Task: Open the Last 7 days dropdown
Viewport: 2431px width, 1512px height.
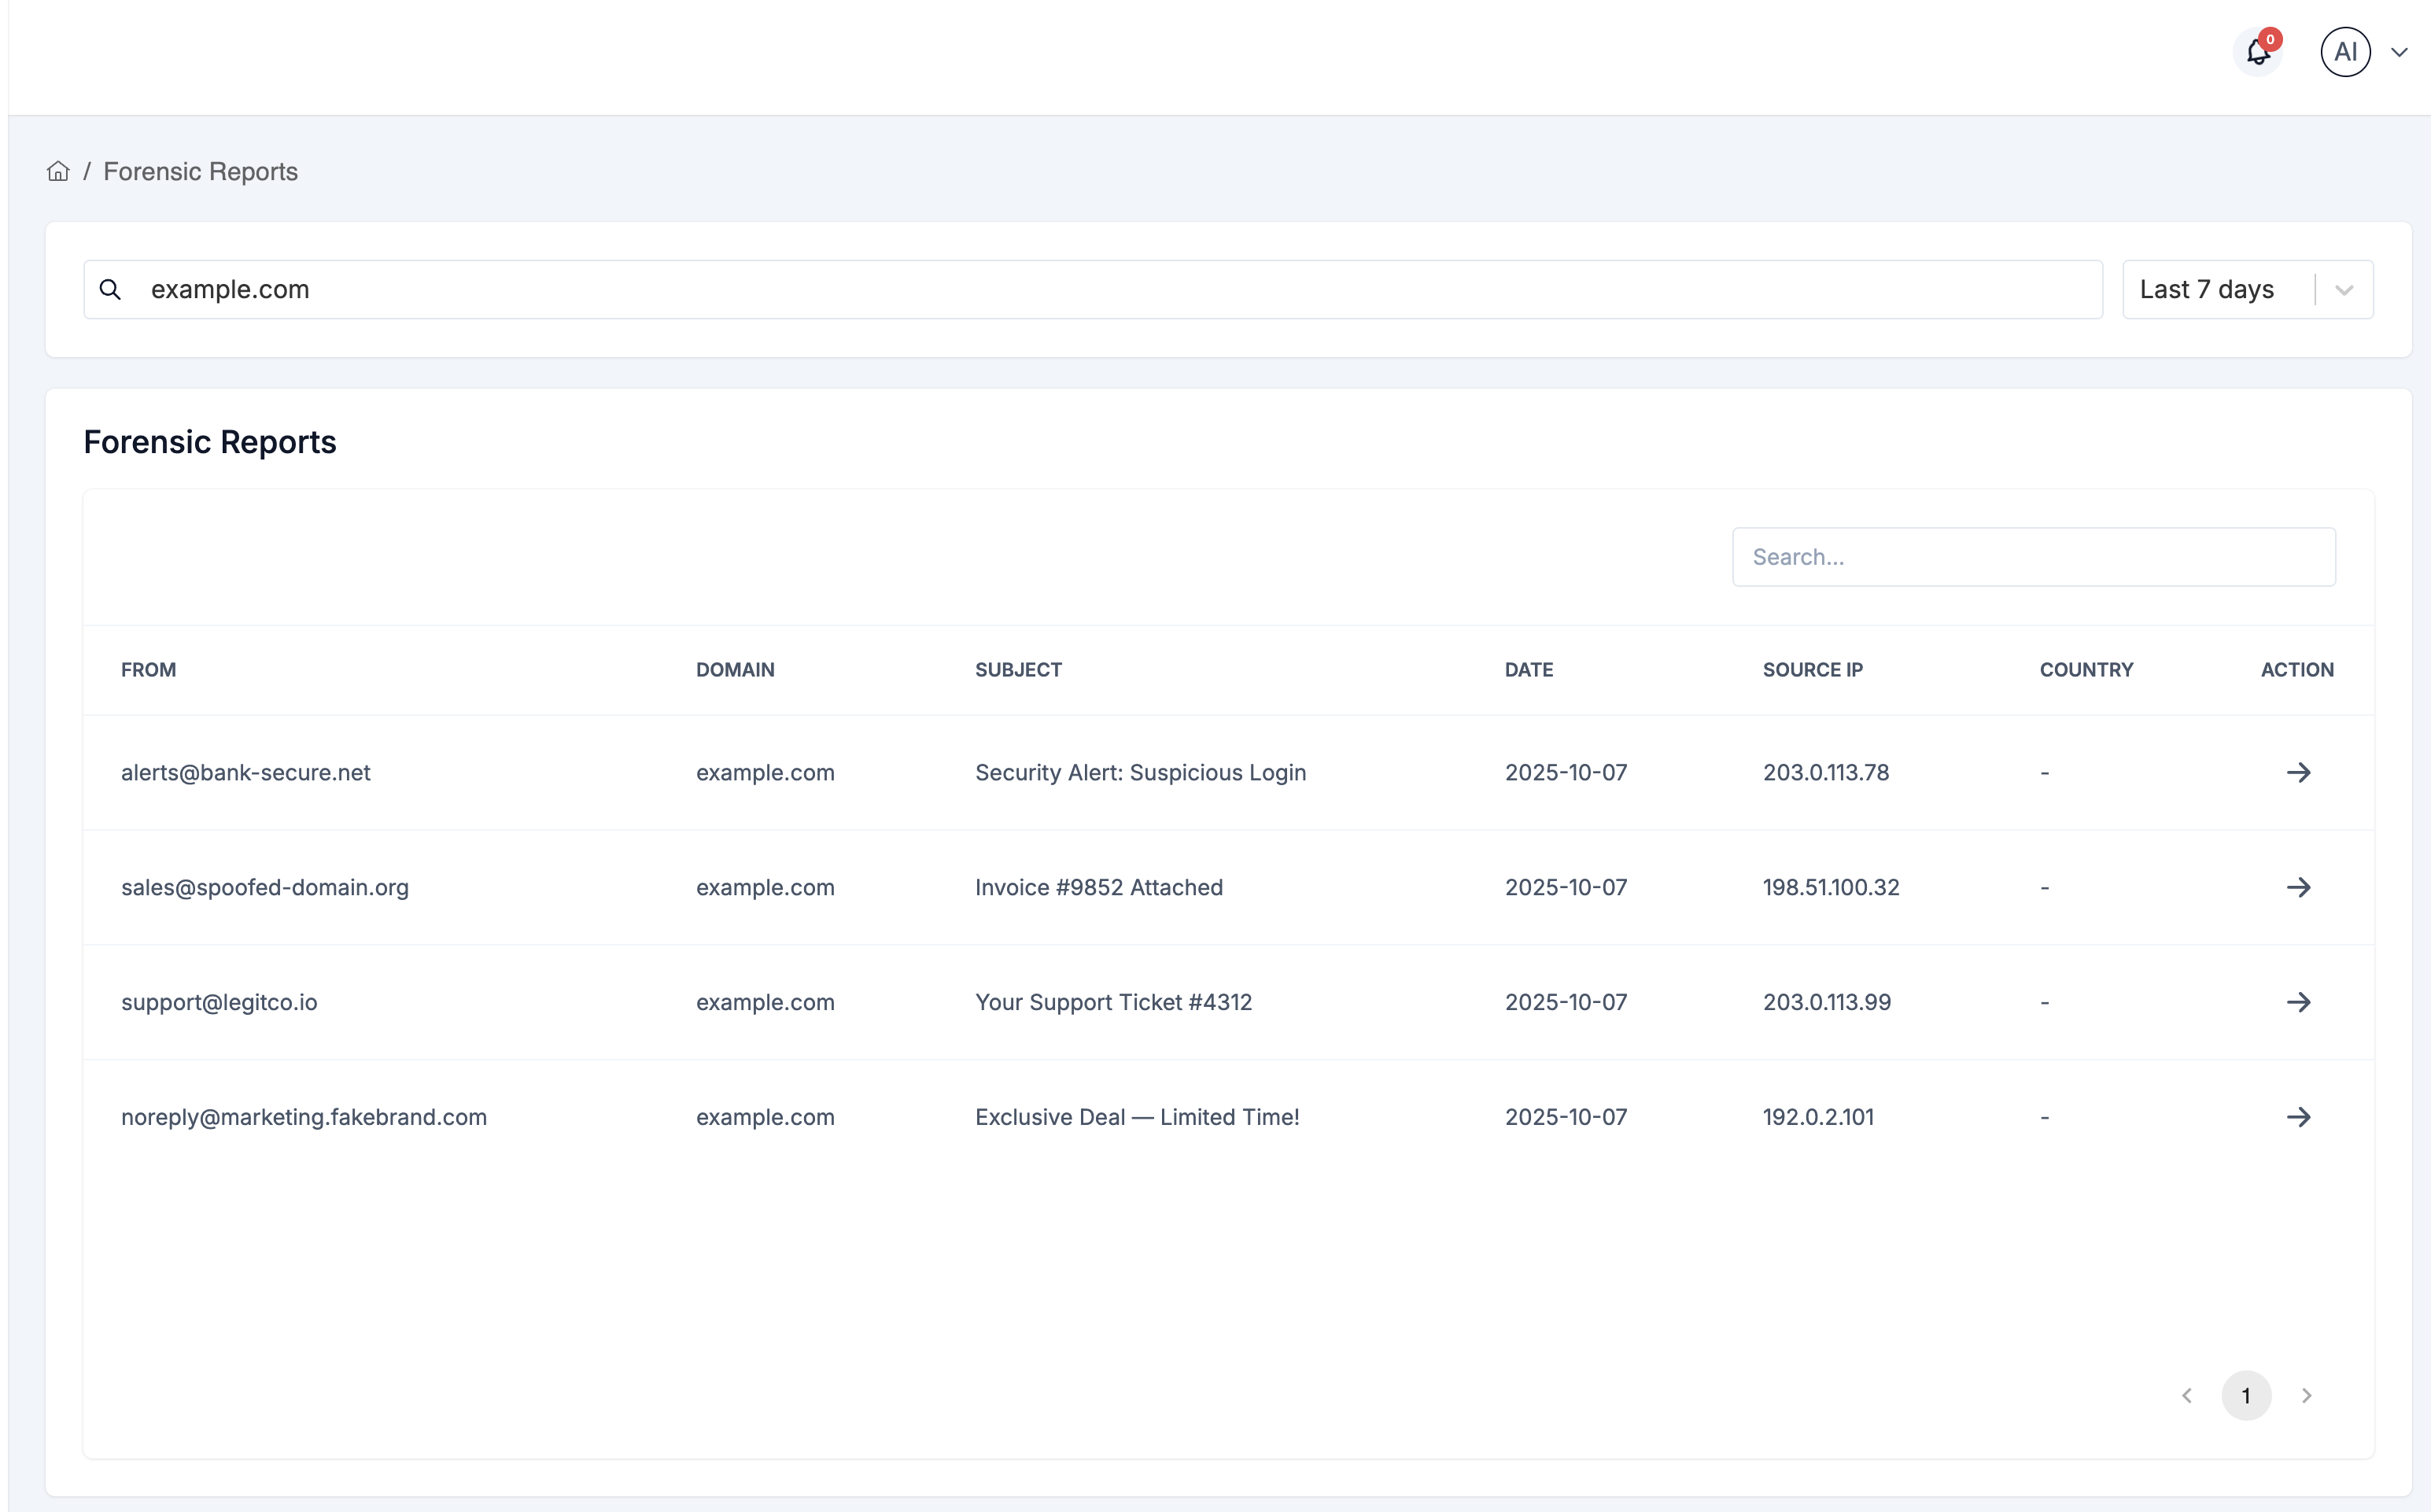Action: (x=2247, y=289)
